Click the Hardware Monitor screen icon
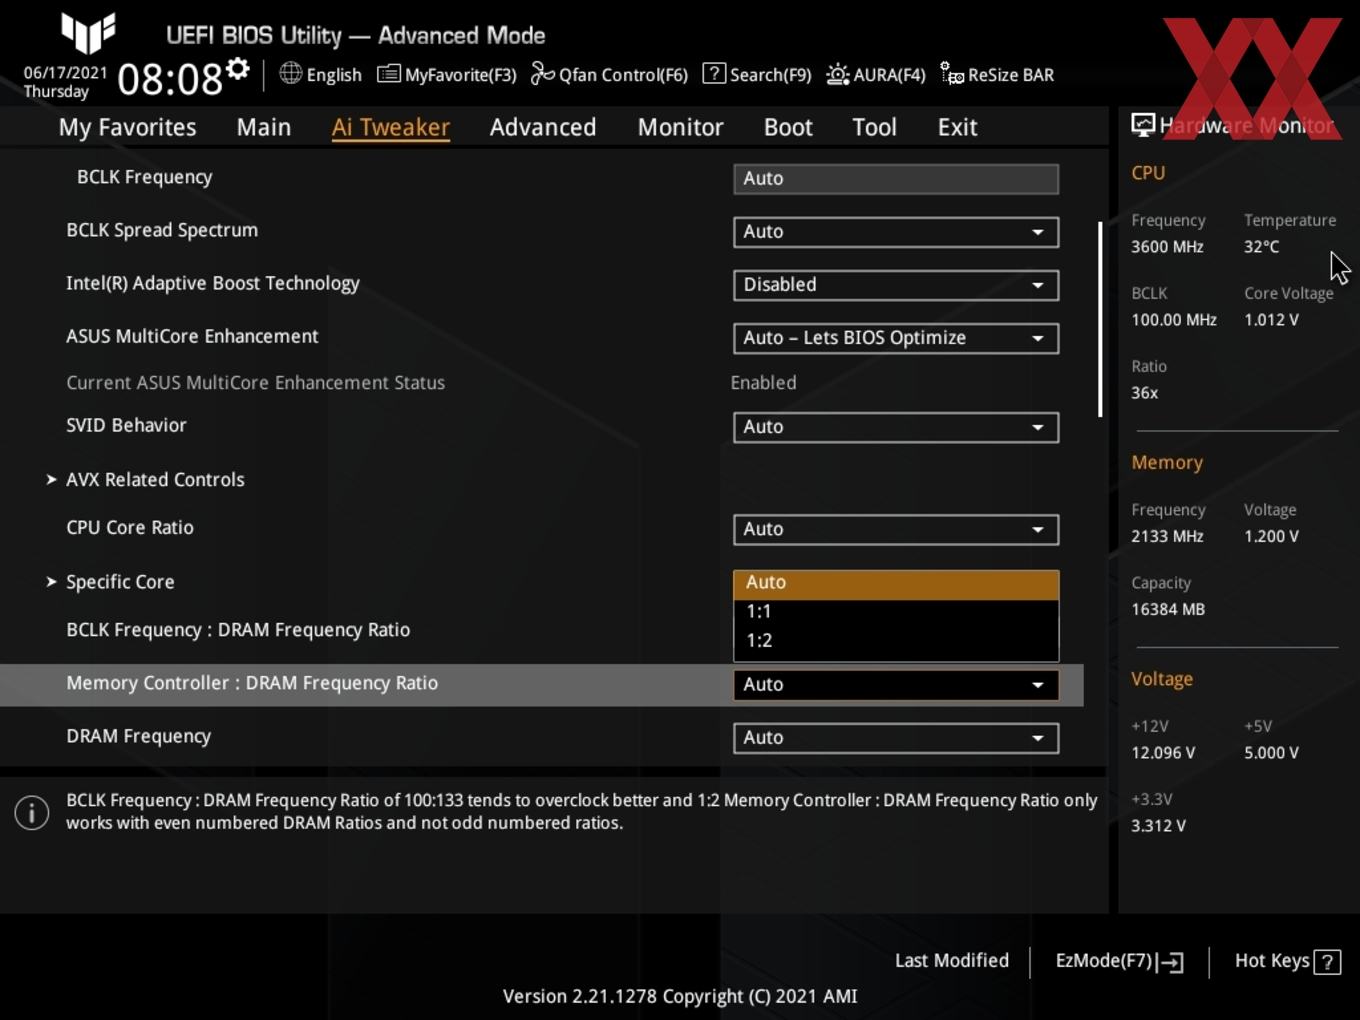 click(x=1143, y=124)
